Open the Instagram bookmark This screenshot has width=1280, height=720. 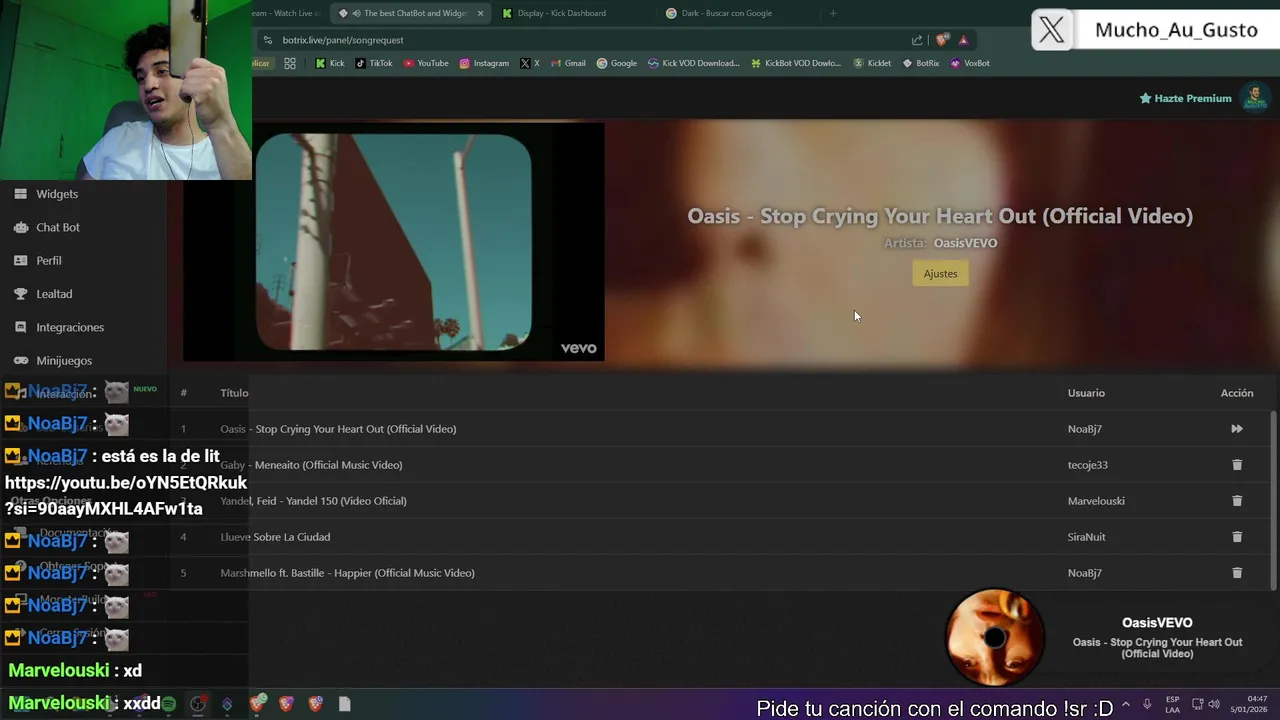(484, 63)
